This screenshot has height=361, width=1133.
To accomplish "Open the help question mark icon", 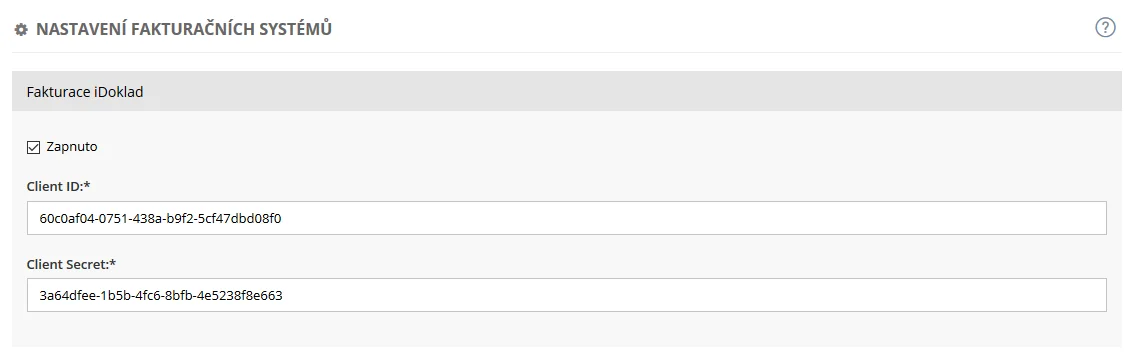I will pyautogui.click(x=1106, y=28).
